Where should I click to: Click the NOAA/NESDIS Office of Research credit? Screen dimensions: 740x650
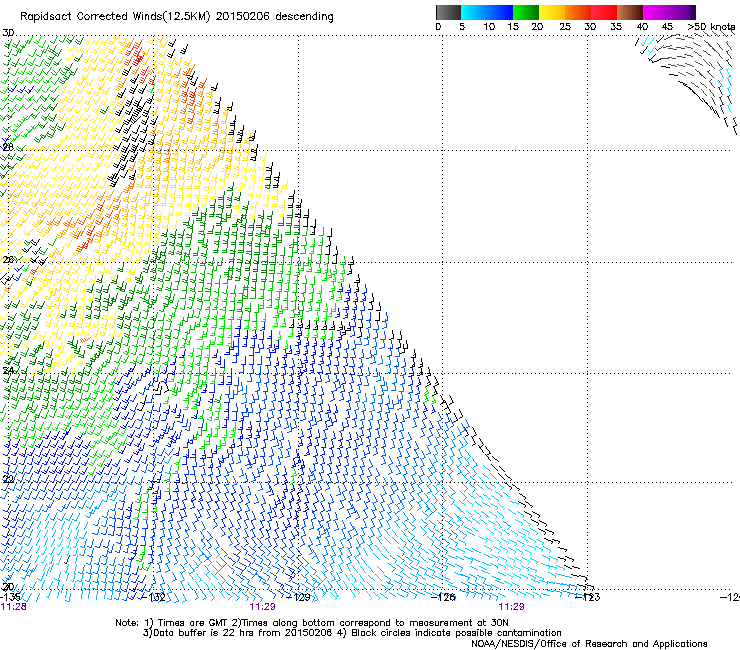click(589, 644)
